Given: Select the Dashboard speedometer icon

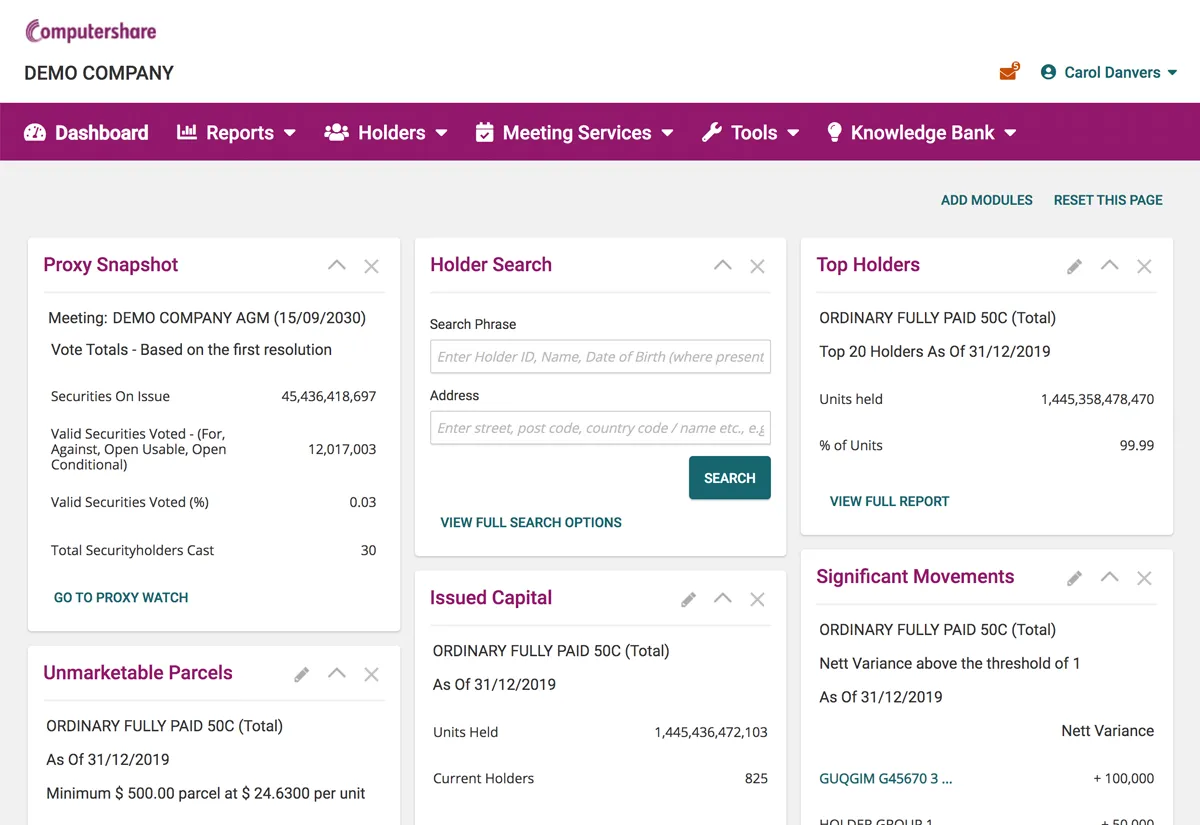Looking at the screenshot, I should pos(36,131).
